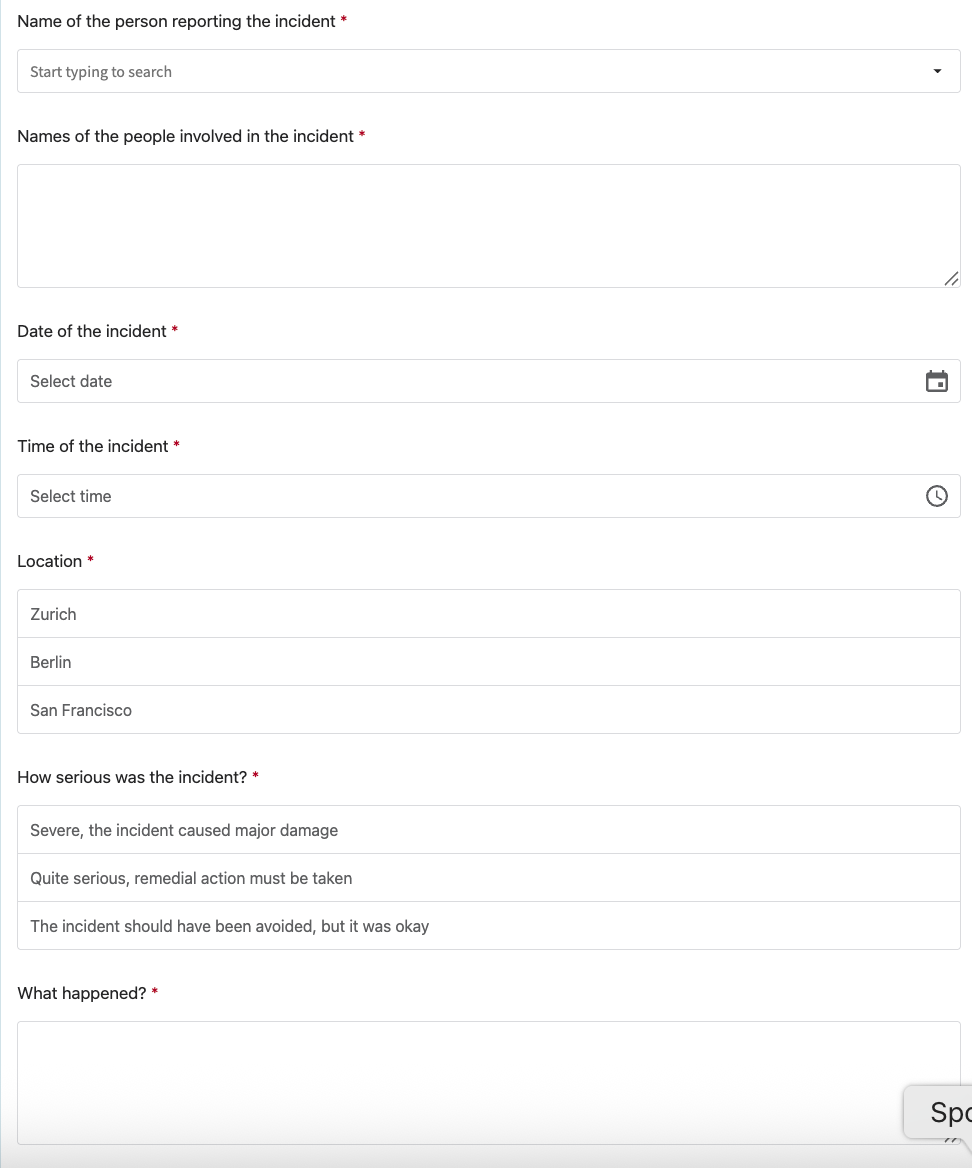Screen dimensions: 972x1168
Task: Select Zurich as the location
Action: click(x=488, y=614)
